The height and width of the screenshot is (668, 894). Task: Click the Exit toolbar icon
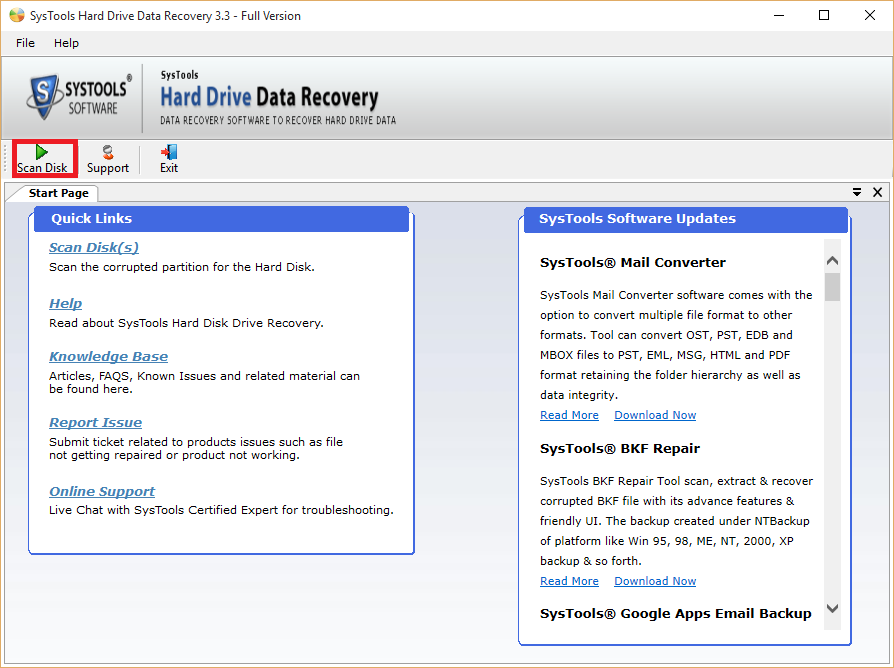(169, 159)
